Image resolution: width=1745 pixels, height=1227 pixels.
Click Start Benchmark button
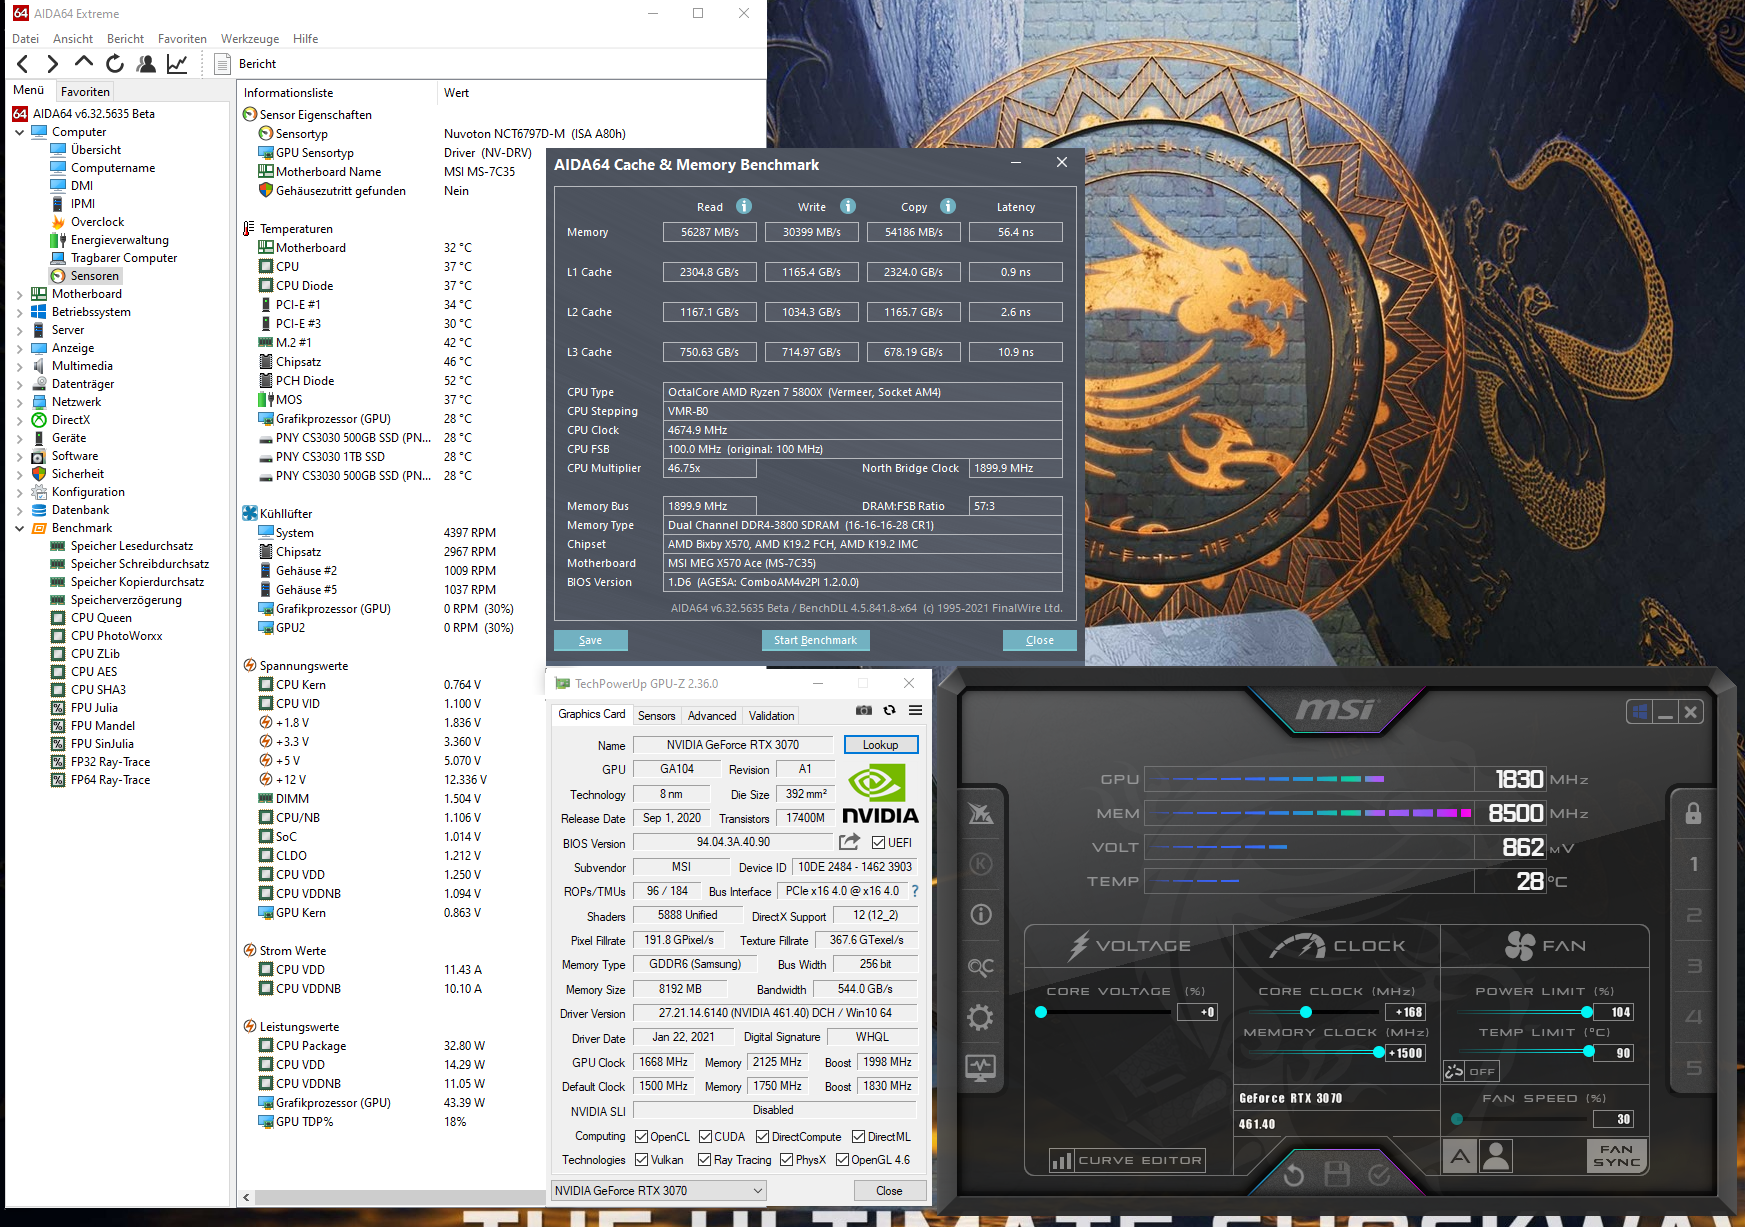pos(815,640)
